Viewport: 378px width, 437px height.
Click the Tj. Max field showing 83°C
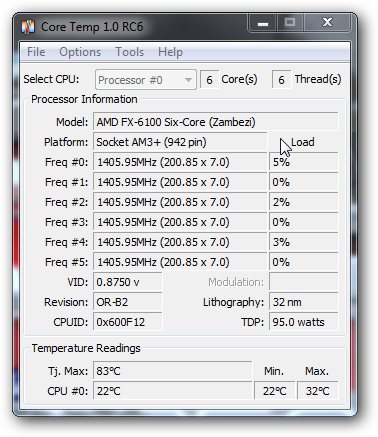(172, 371)
